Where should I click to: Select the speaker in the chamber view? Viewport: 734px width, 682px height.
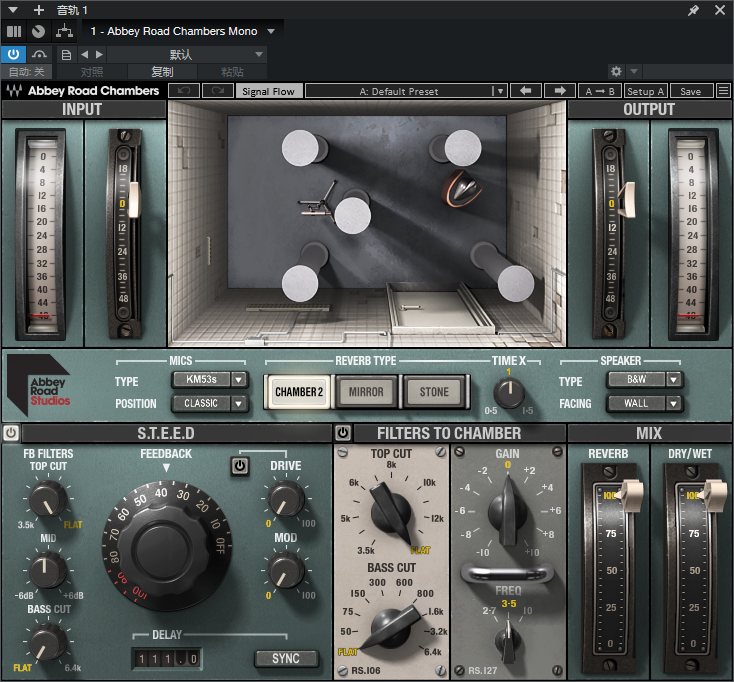(x=462, y=188)
